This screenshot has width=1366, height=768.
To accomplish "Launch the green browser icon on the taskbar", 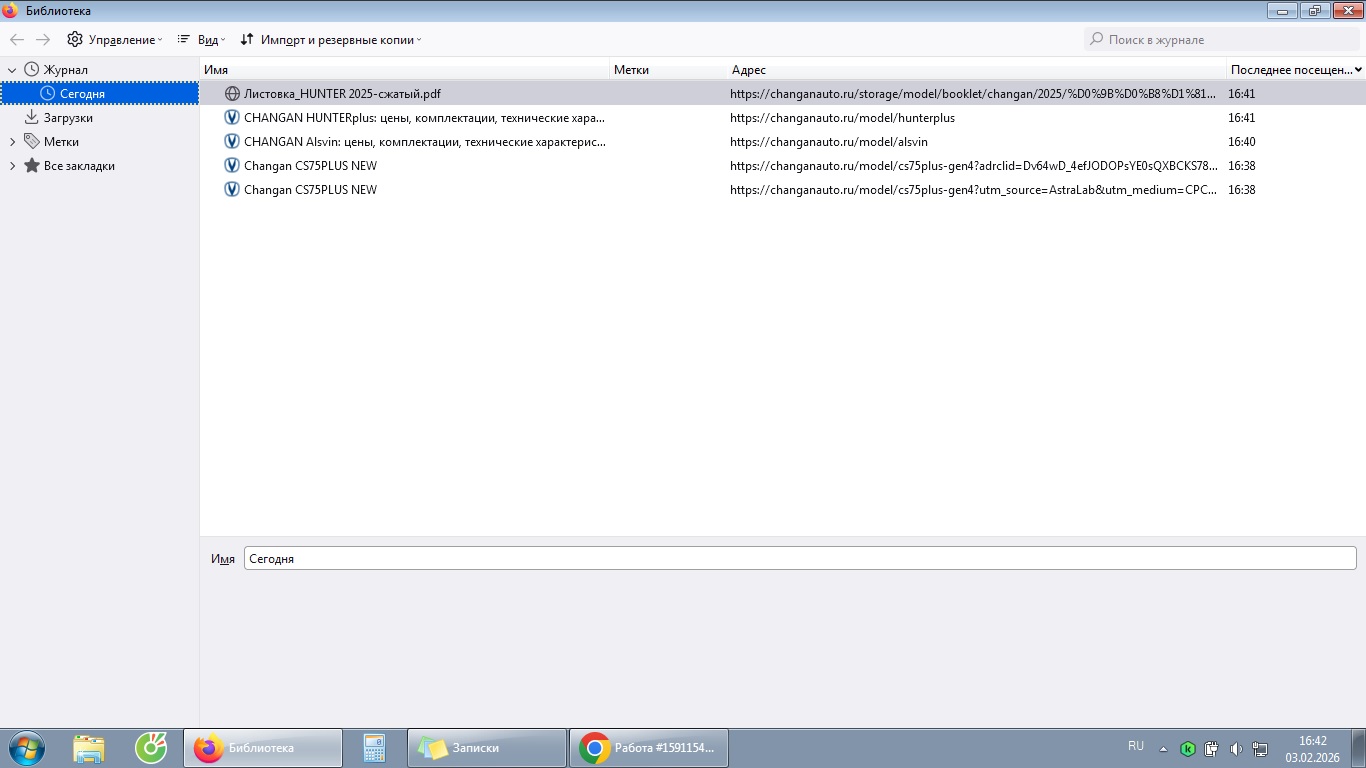I will tap(151, 748).
